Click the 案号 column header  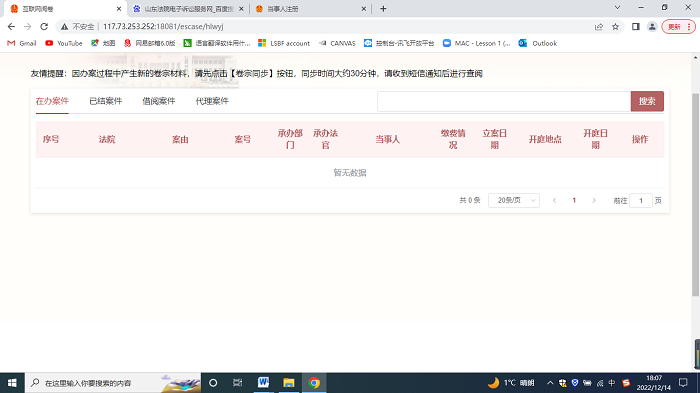coord(243,139)
